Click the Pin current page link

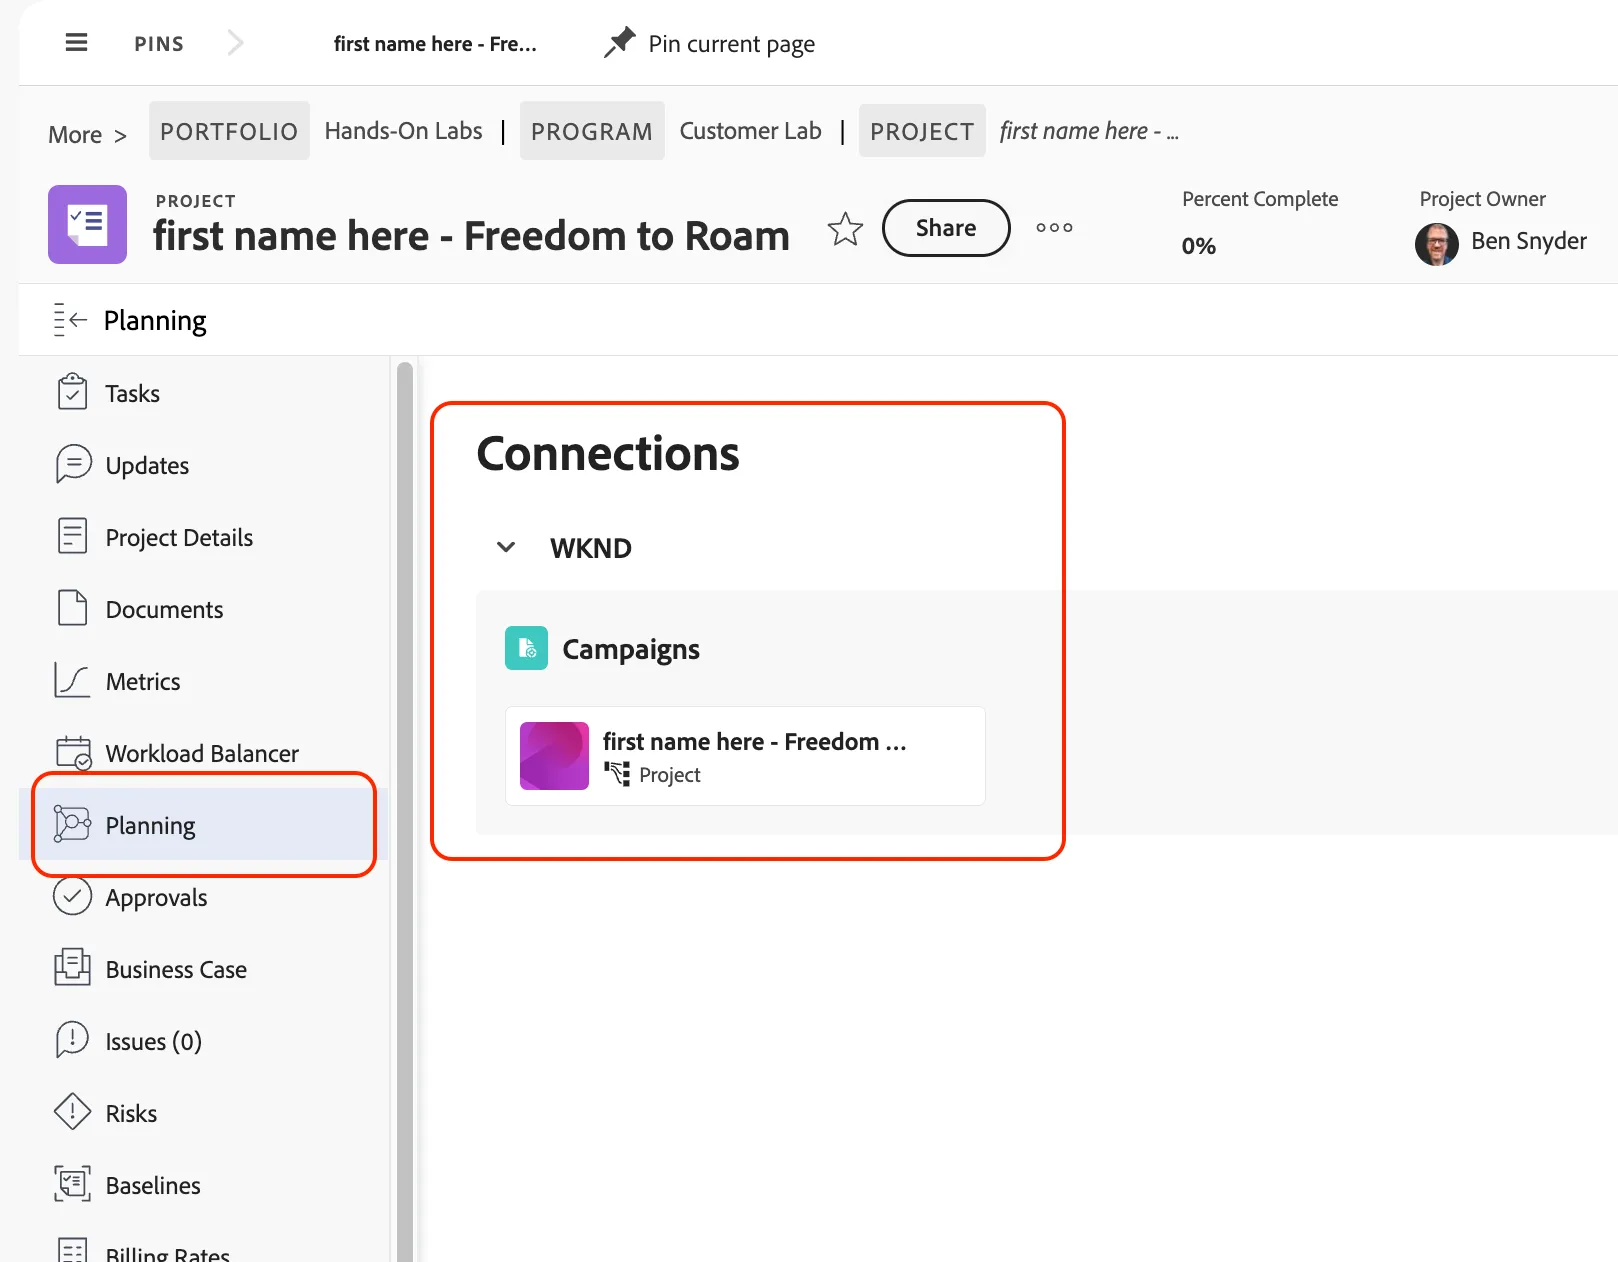pos(731,44)
